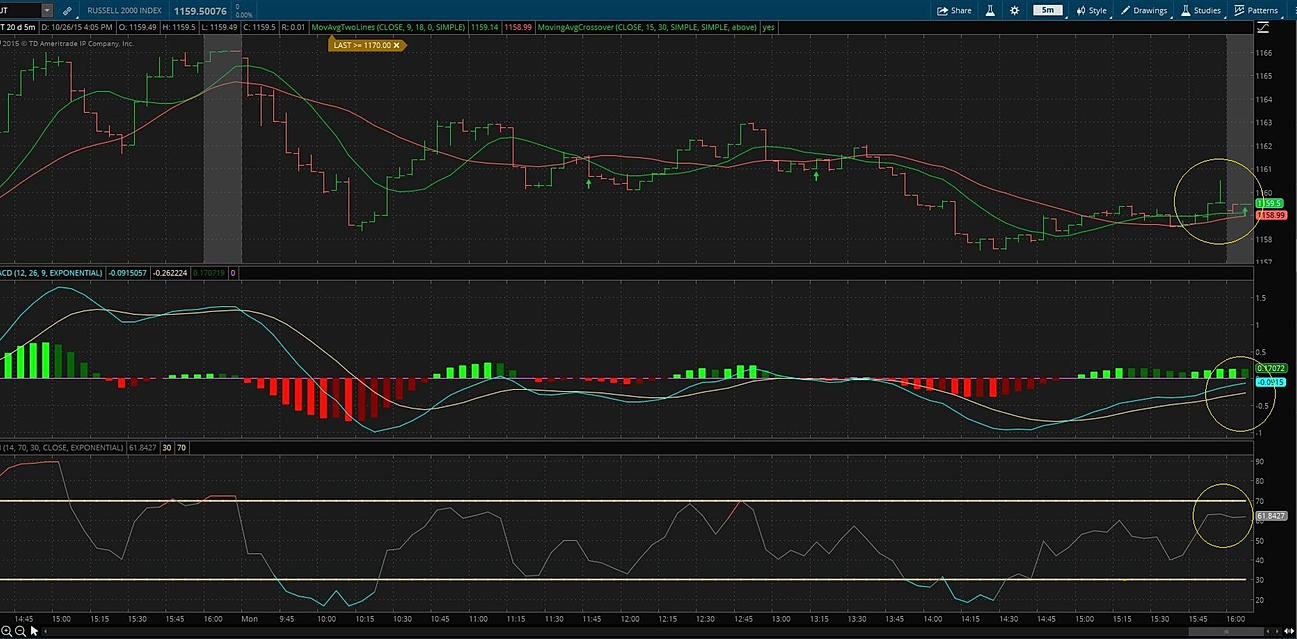Select the pointer cursor tool icon
Viewport: 1297px width, 639px height.
(x=34, y=630)
